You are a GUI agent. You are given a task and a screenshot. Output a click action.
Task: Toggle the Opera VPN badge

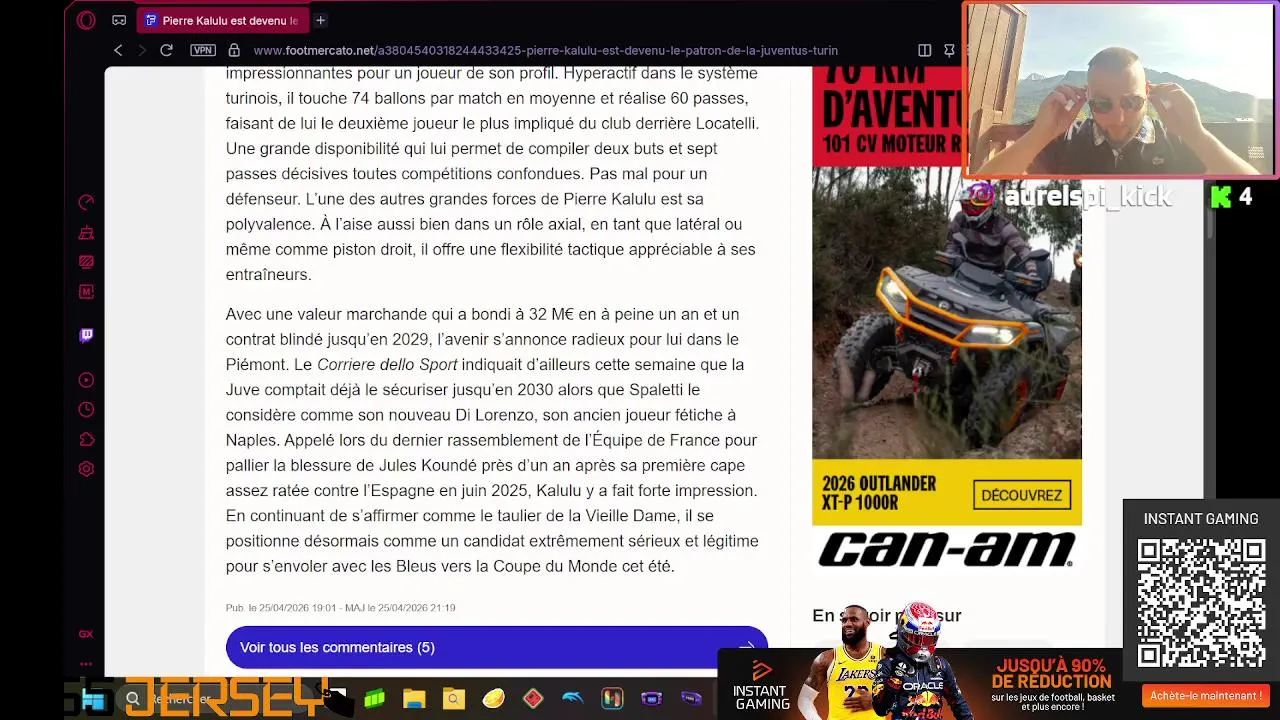203,50
